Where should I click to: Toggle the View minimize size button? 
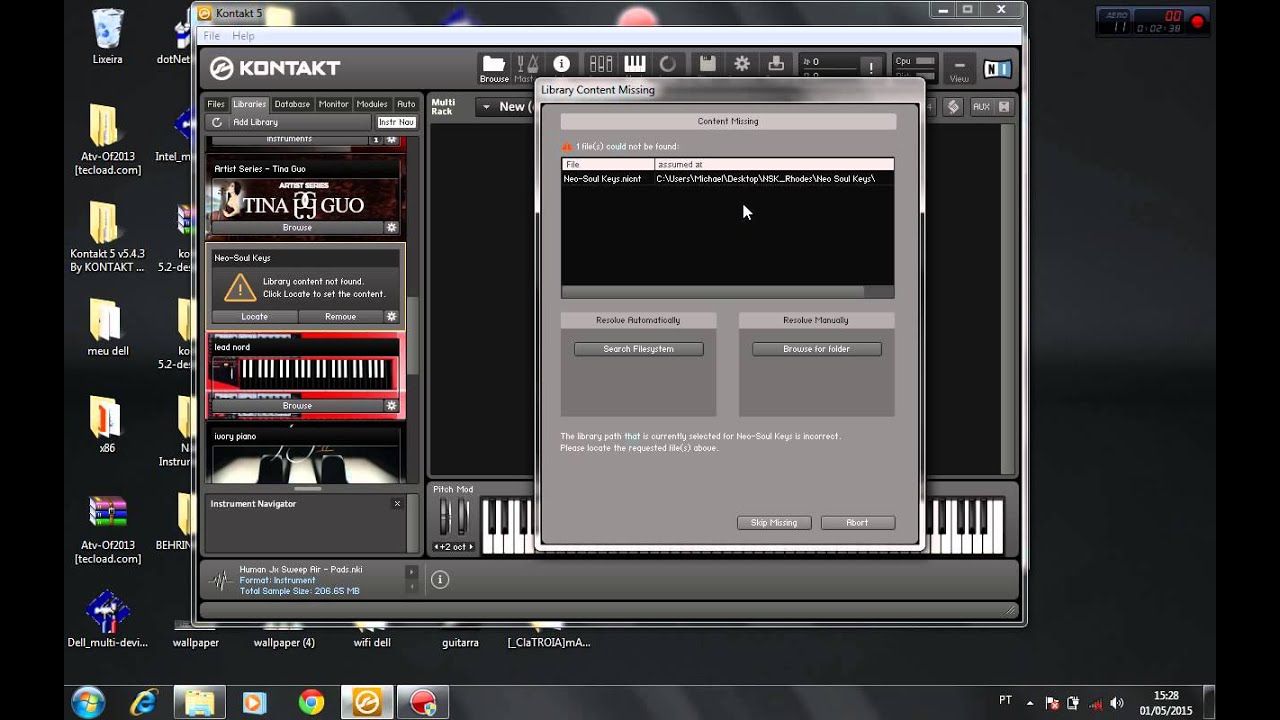pyautogui.click(x=959, y=68)
